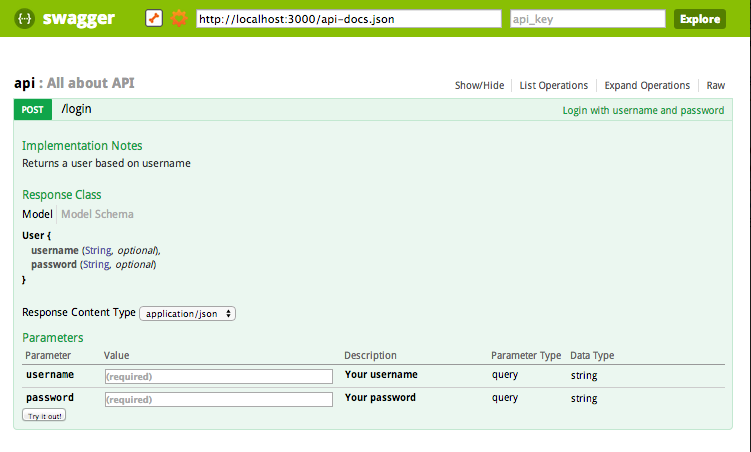Screen dimensions: 751x452
Task: Click the Data Type column header
Action: (x=592, y=355)
